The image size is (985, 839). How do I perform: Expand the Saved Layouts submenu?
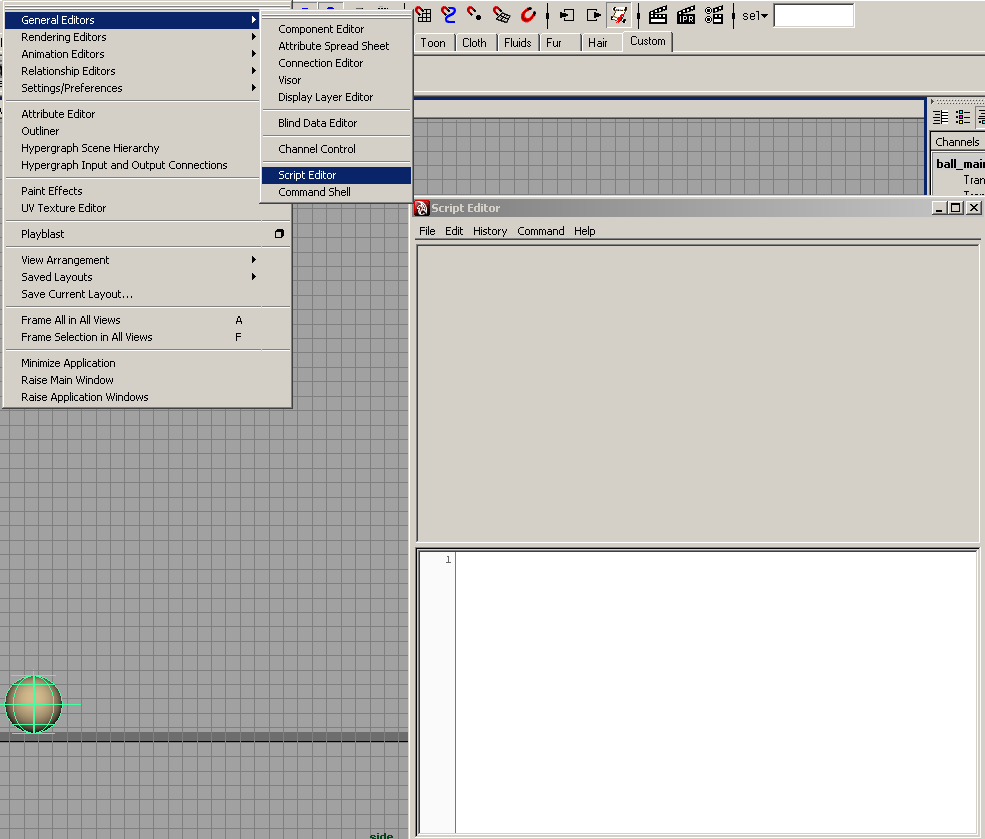click(132, 277)
